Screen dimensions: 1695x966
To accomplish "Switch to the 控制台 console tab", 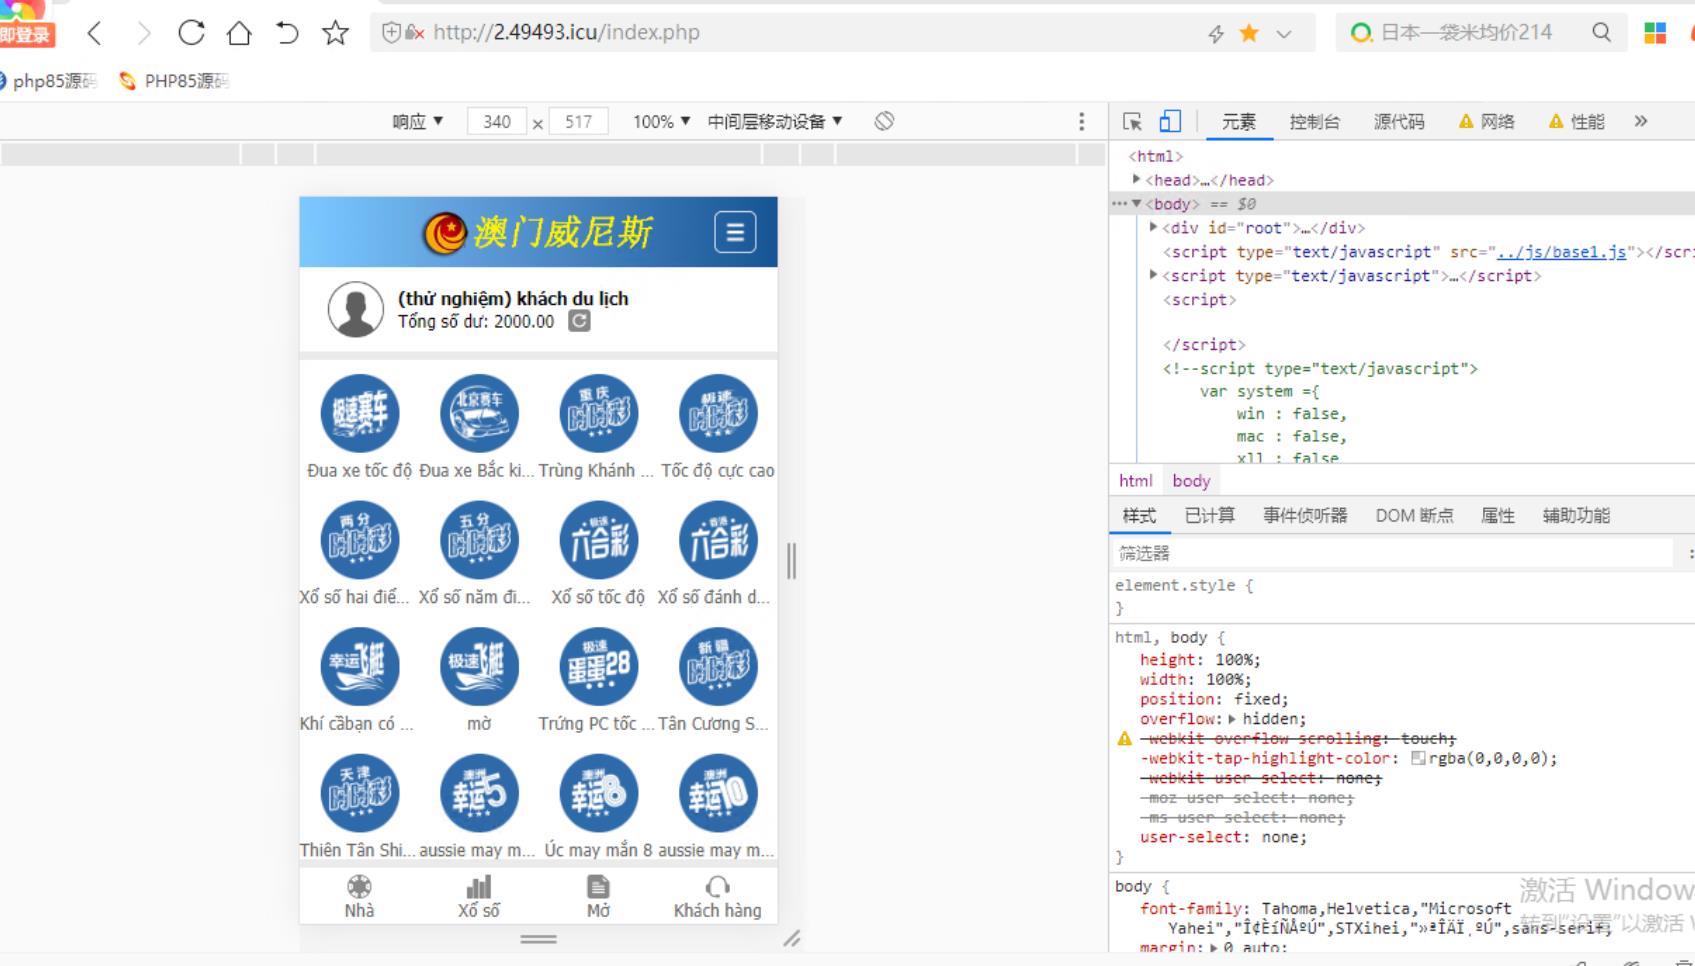I will pos(1314,122).
